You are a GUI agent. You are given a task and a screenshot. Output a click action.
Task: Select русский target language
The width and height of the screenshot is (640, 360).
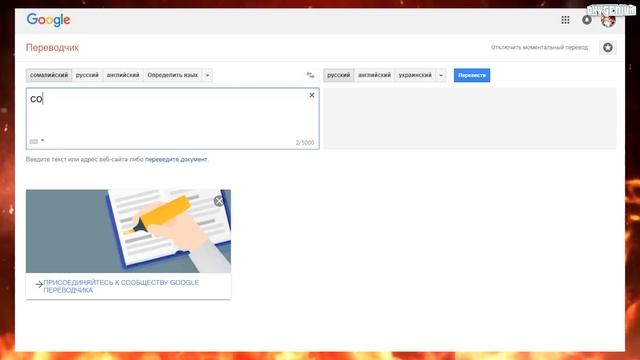tap(339, 75)
